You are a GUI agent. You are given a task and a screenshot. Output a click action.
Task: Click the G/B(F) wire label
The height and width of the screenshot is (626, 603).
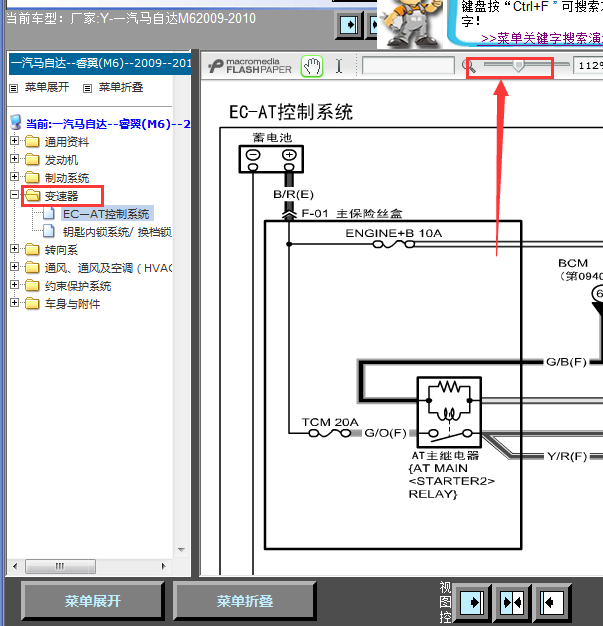coord(566,362)
